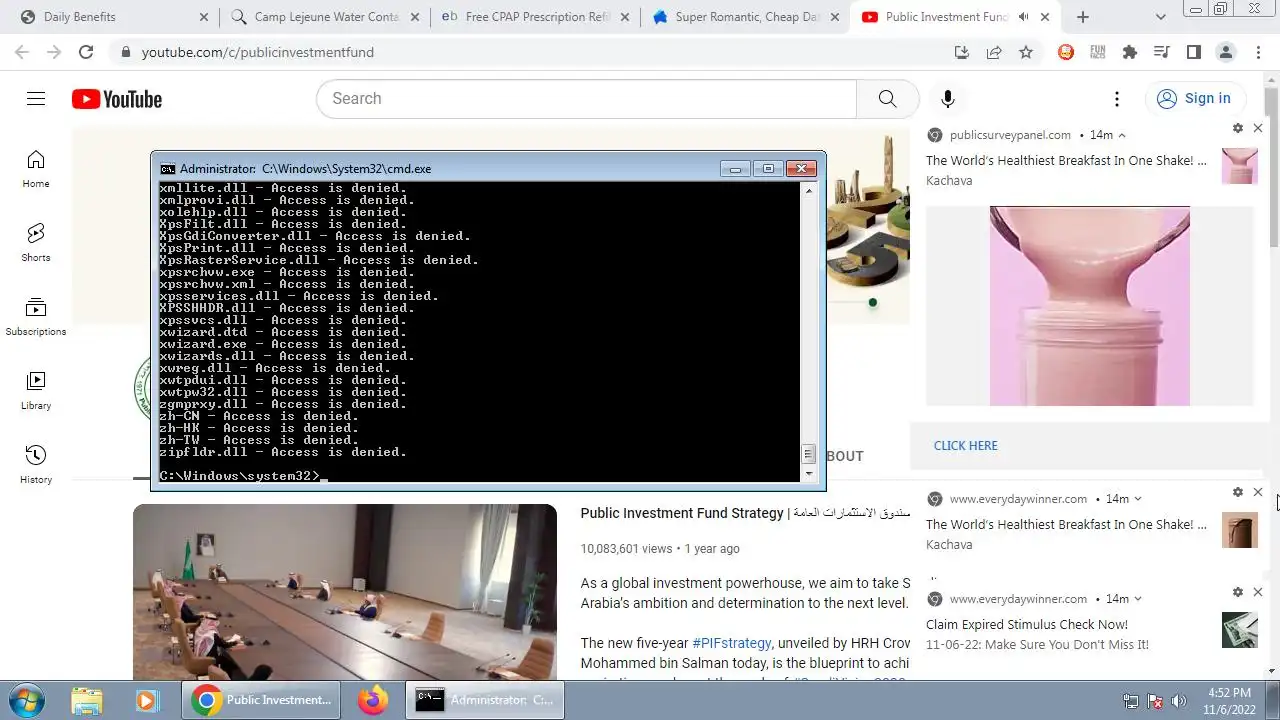Image resolution: width=1280 pixels, height=720 pixels.
Task: Click the Action Center flag tray icon
Action: click(x=1155, y=701)
